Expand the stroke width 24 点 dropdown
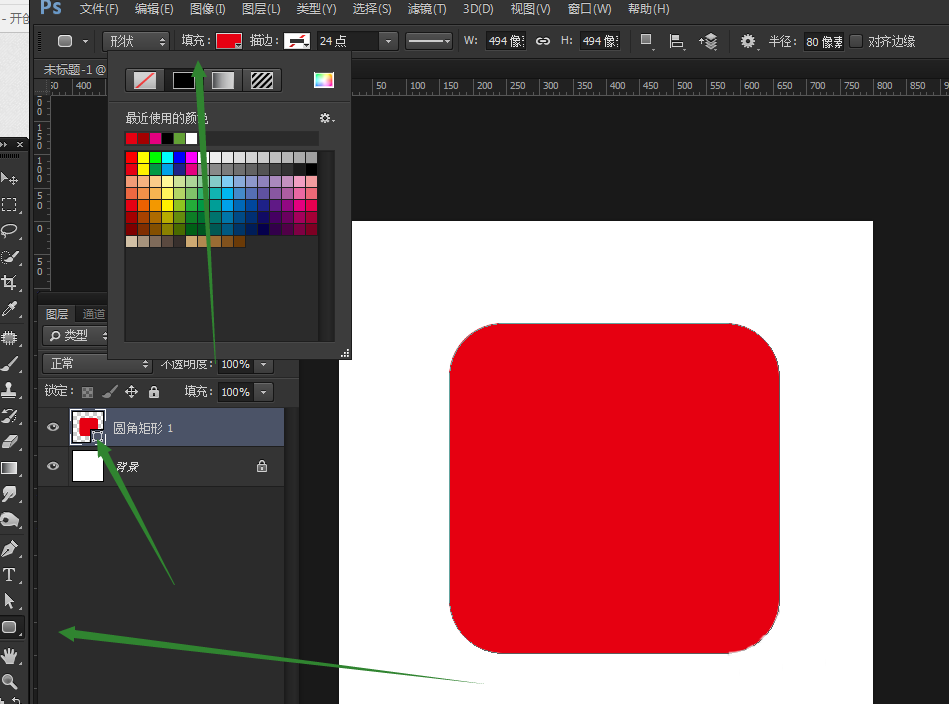The width and height of the screenshot is (949, 704). [x=388, y=41]
